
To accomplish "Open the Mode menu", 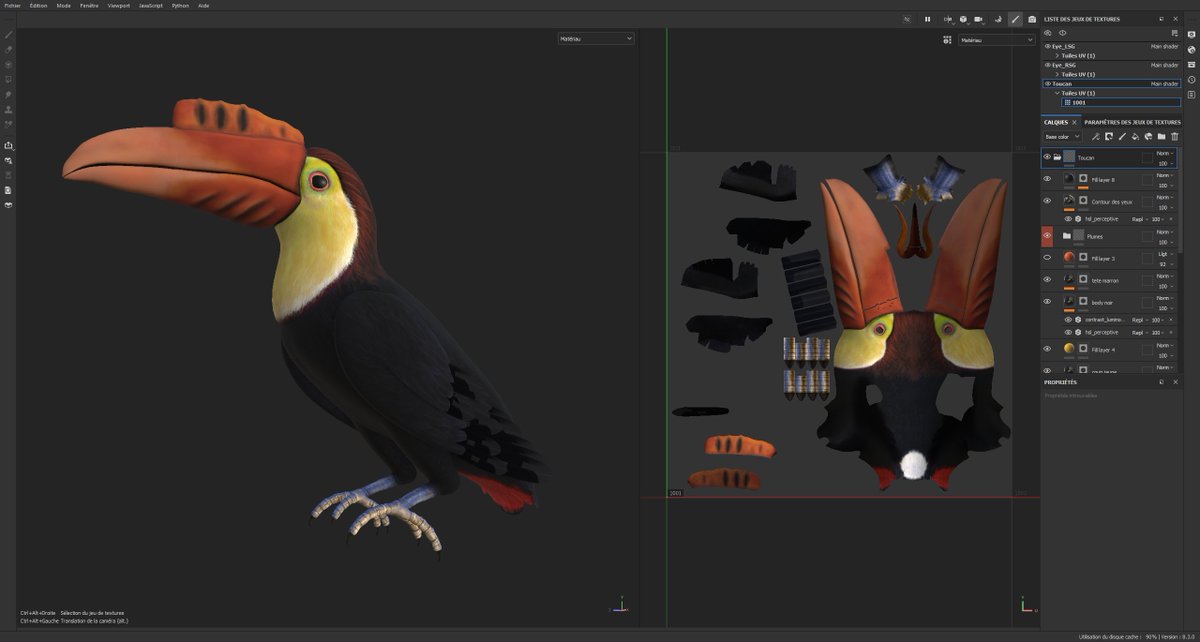I will pyautogui.click(x=63, y=5).
